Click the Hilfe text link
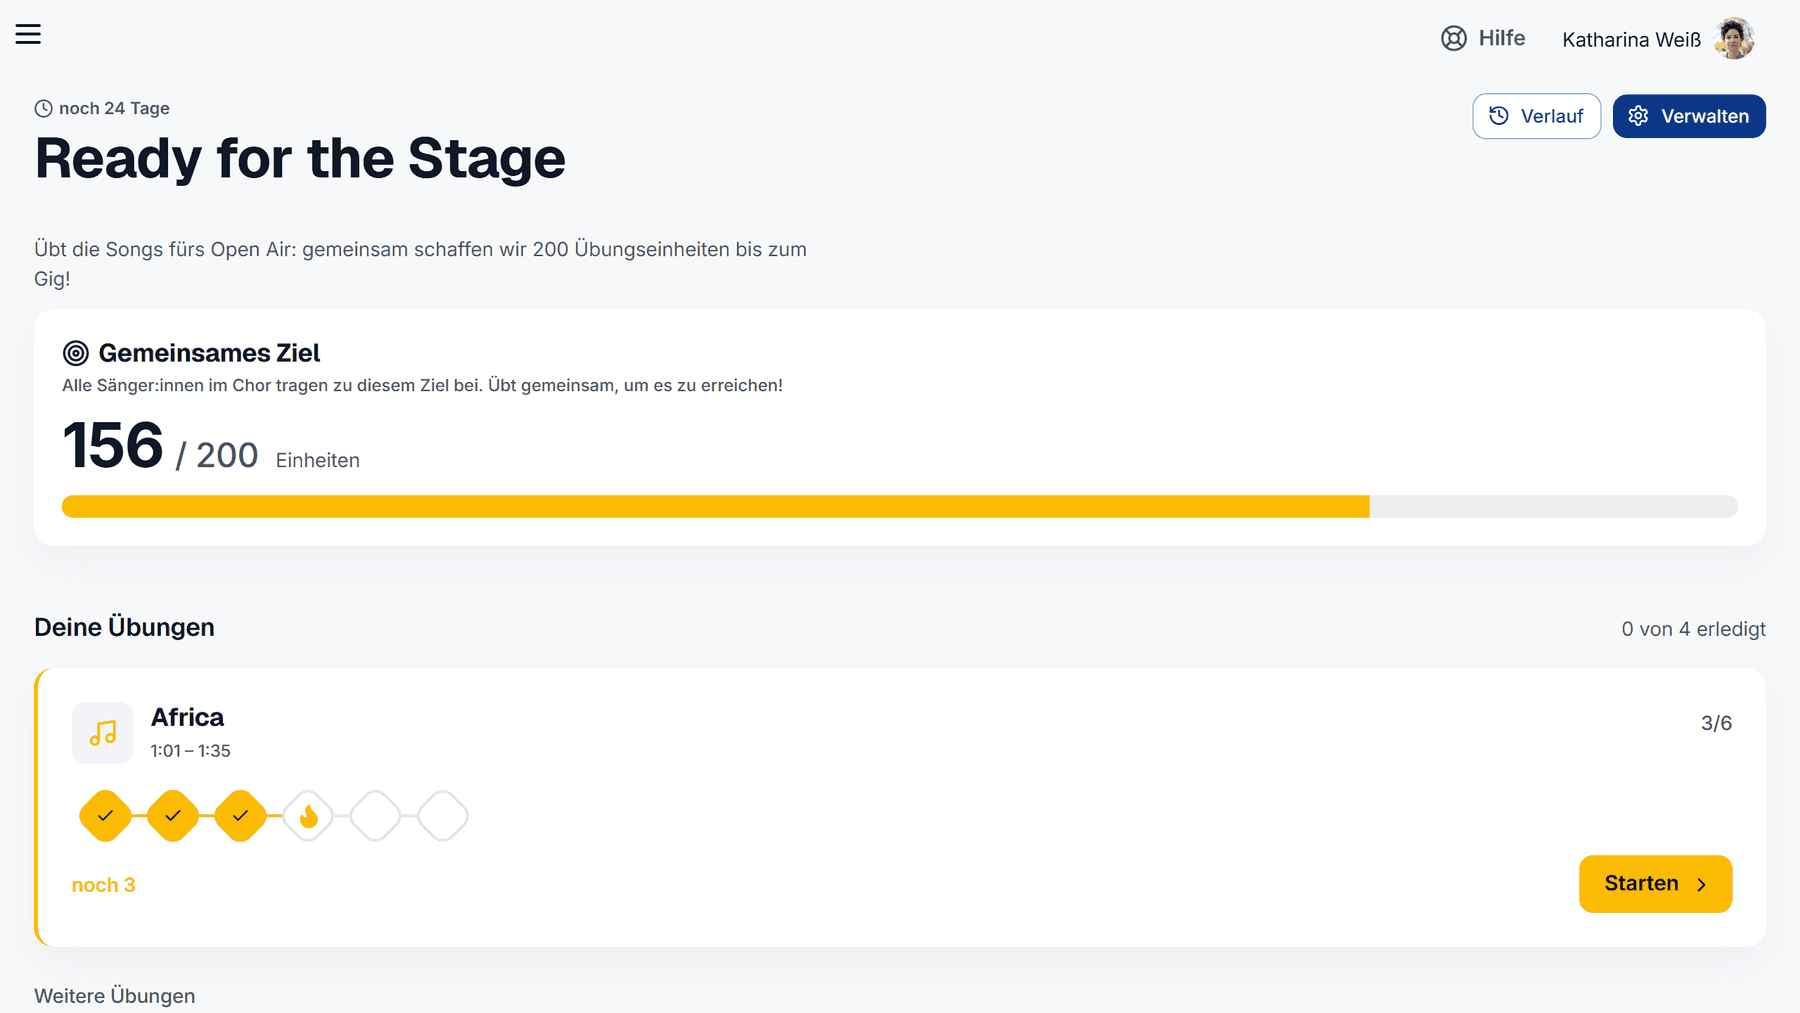Viewport: 1800px width, 1013px height. (x=1502, y=38)
